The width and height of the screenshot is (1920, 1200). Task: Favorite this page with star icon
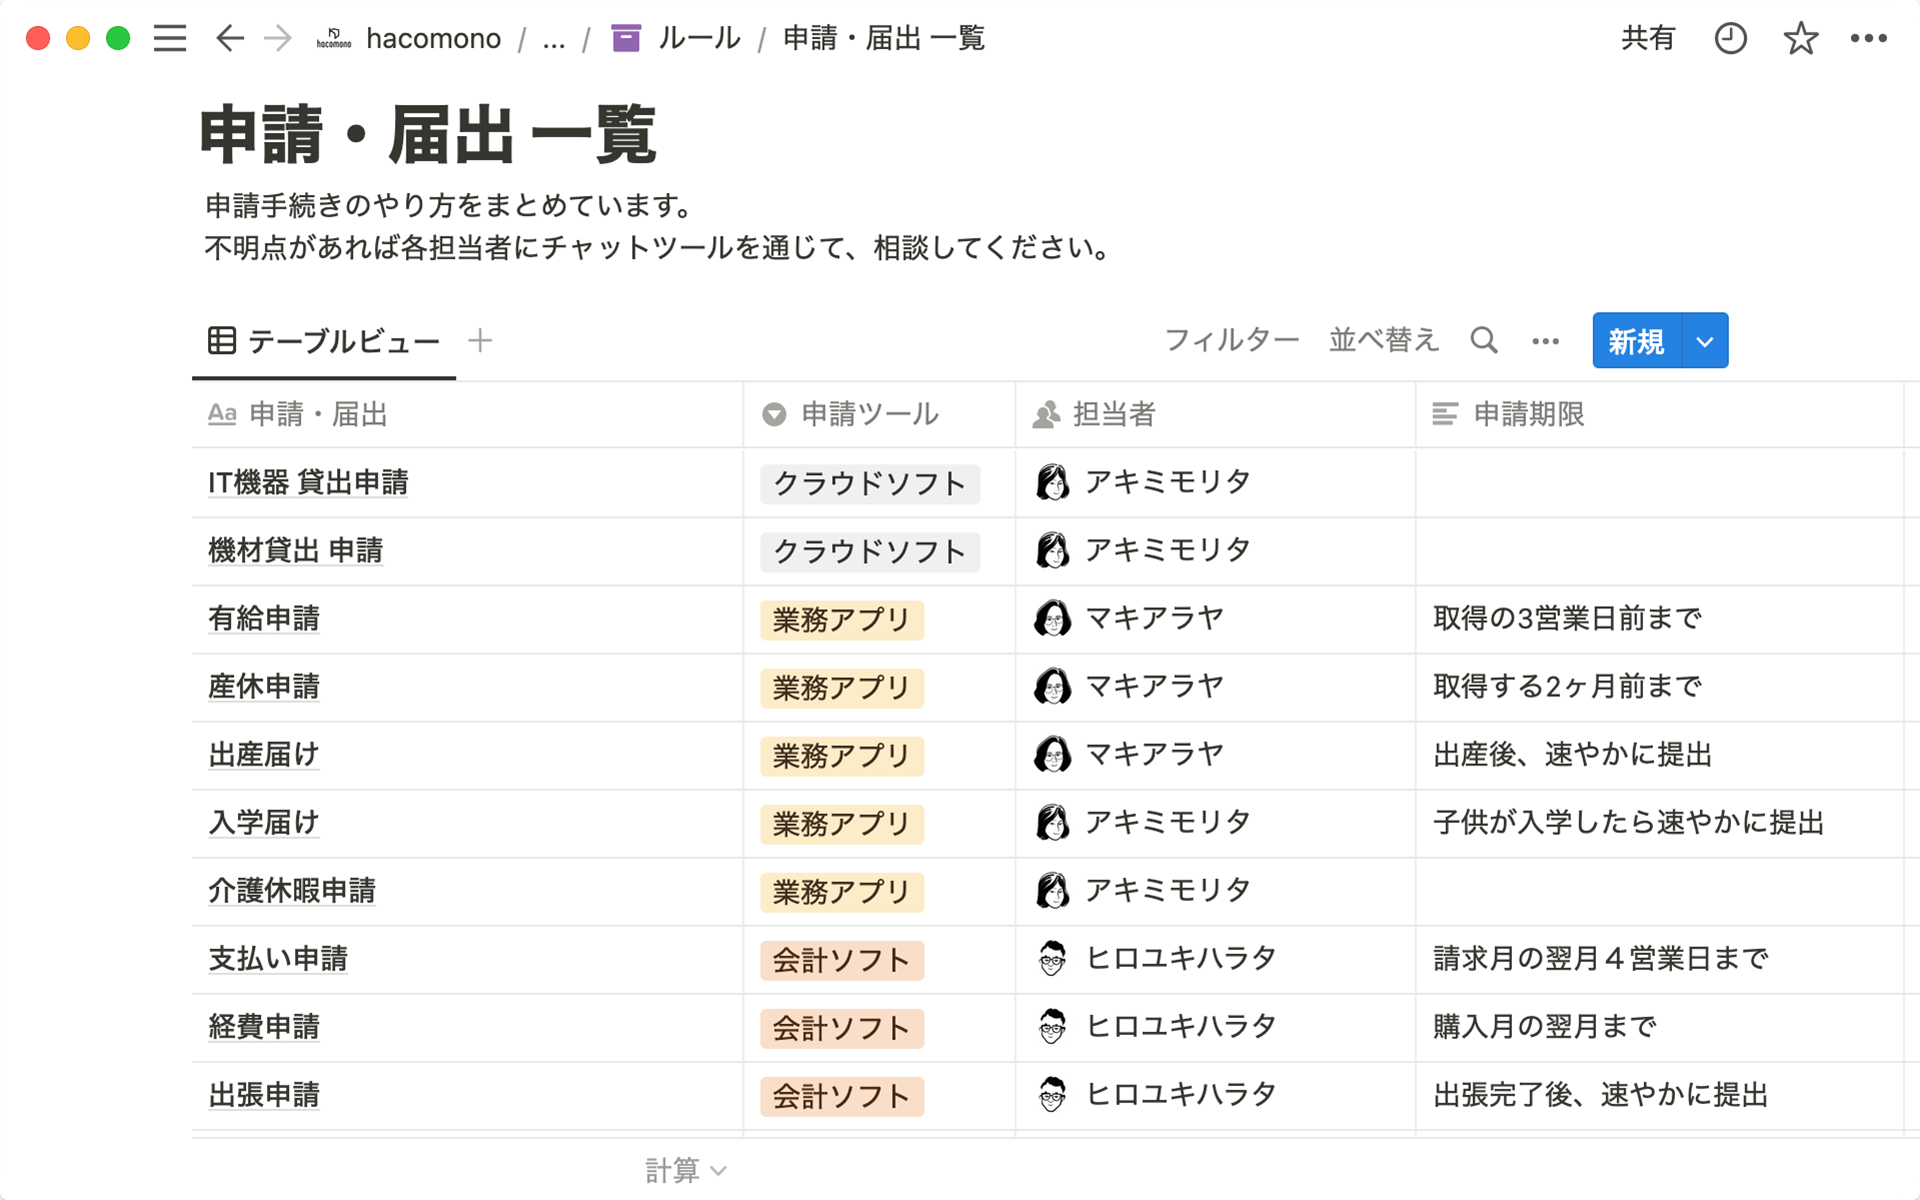(x=1800, y=39)
